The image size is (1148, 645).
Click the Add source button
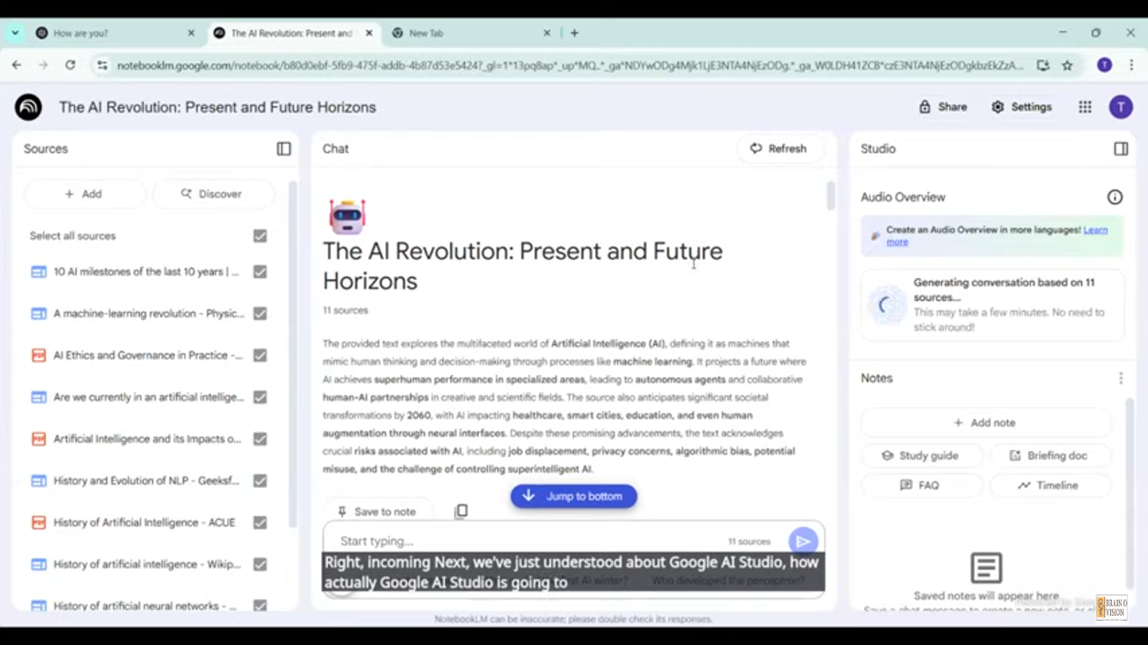click(x=83, y=194)
